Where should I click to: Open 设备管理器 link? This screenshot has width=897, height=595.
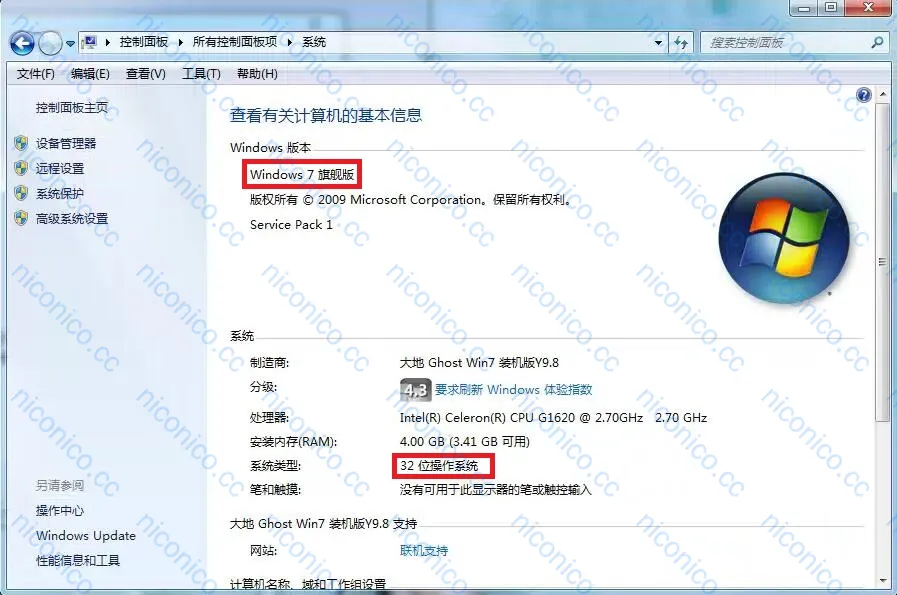(66, 144)
